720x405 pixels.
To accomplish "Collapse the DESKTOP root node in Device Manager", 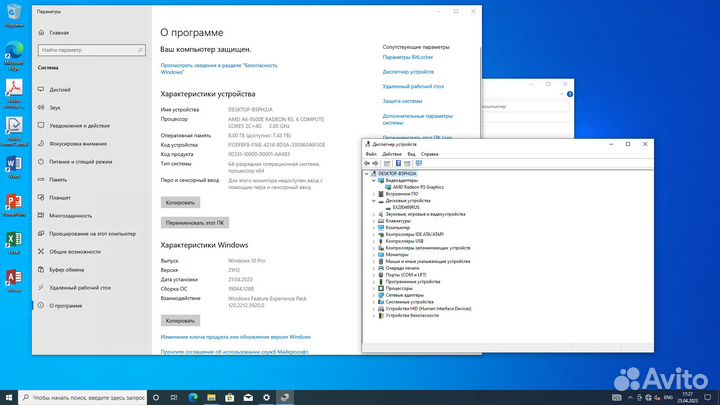I will point(366,174).
